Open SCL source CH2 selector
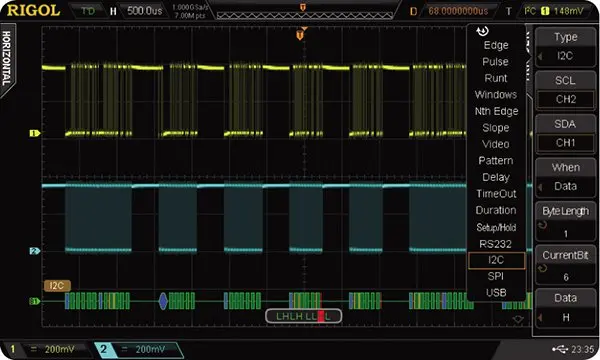 pyautogui.click(x=565, y=90)
